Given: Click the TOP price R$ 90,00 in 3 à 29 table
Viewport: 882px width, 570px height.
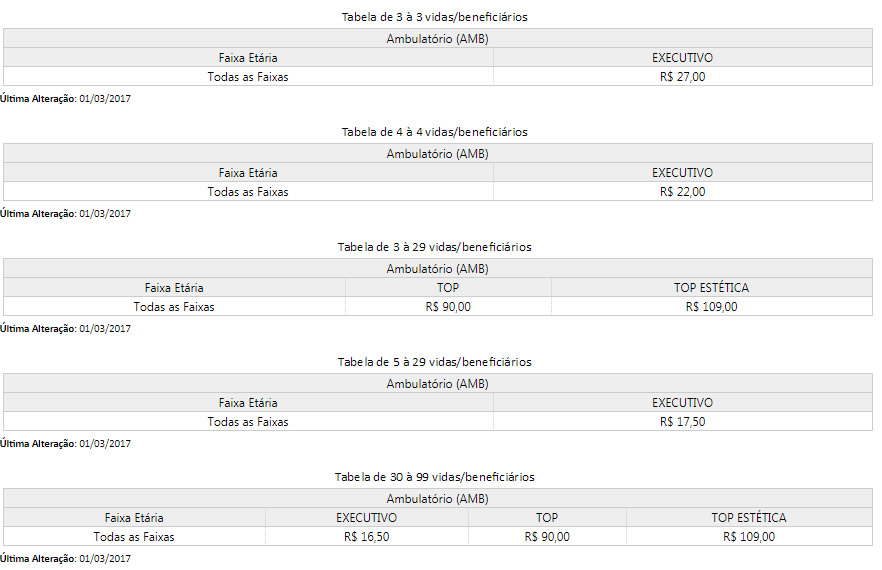Looking at the screenshot, I should [x=448, y=307].
